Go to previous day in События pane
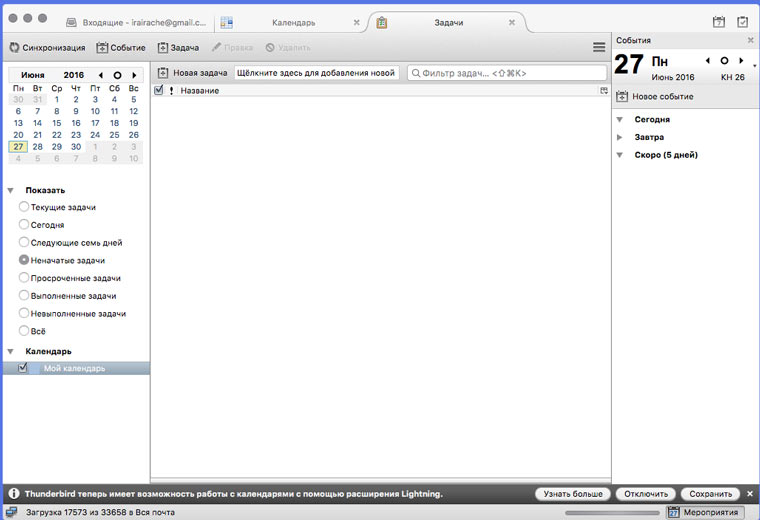 [708, 61]
